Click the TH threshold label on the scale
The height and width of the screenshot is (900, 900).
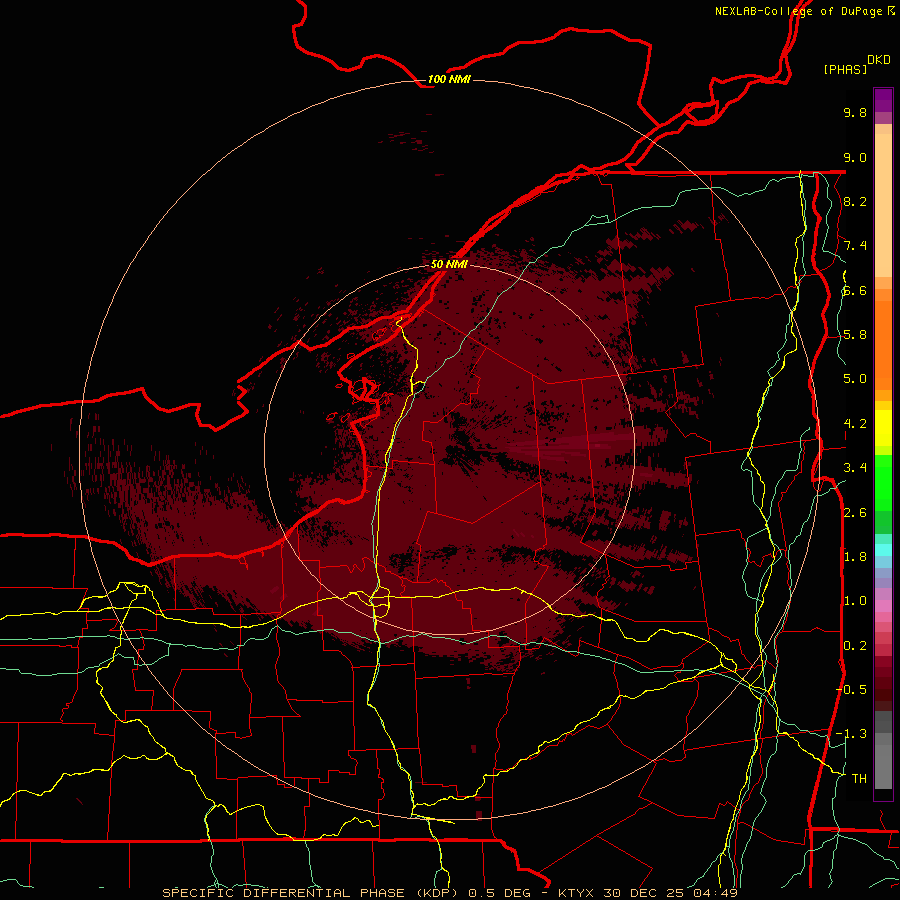click(x=859, y=779)
